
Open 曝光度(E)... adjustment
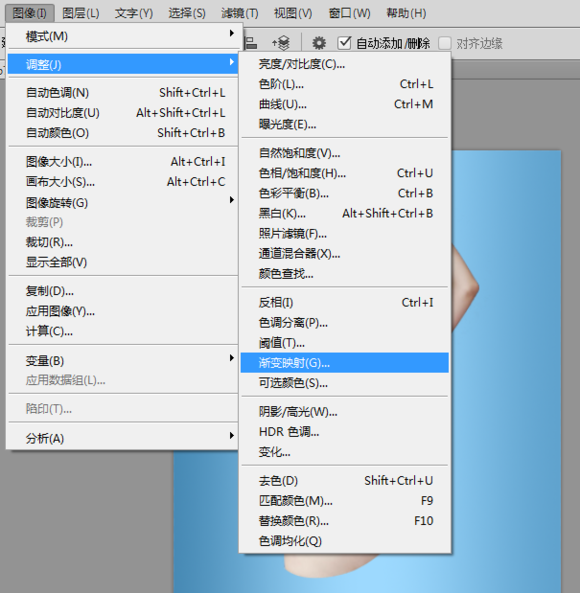click(344, 124)
